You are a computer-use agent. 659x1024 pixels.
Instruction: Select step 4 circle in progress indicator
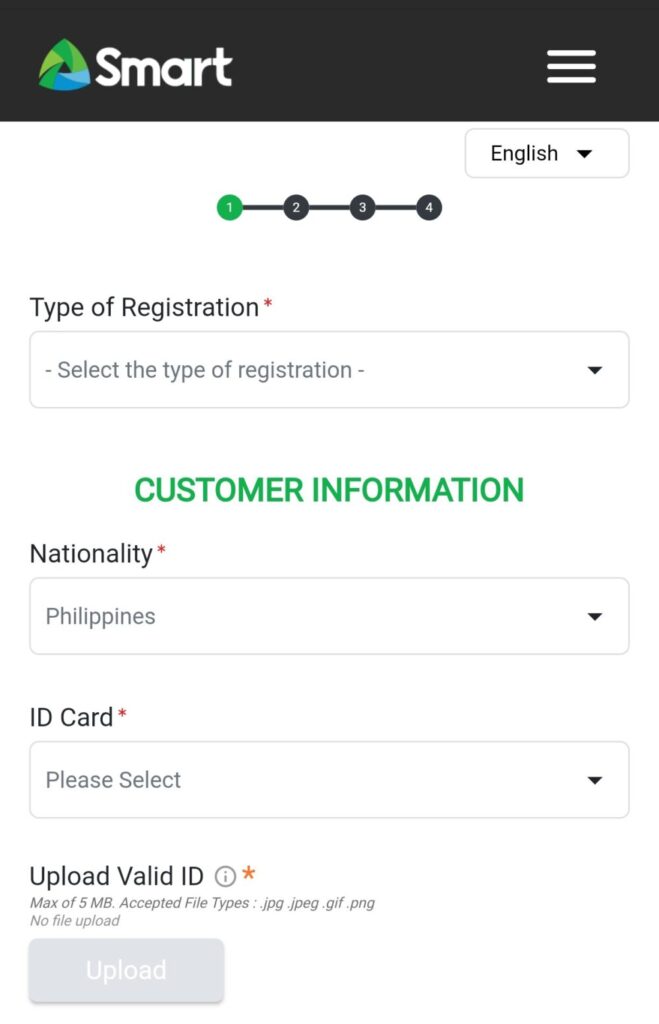point(429,208)
